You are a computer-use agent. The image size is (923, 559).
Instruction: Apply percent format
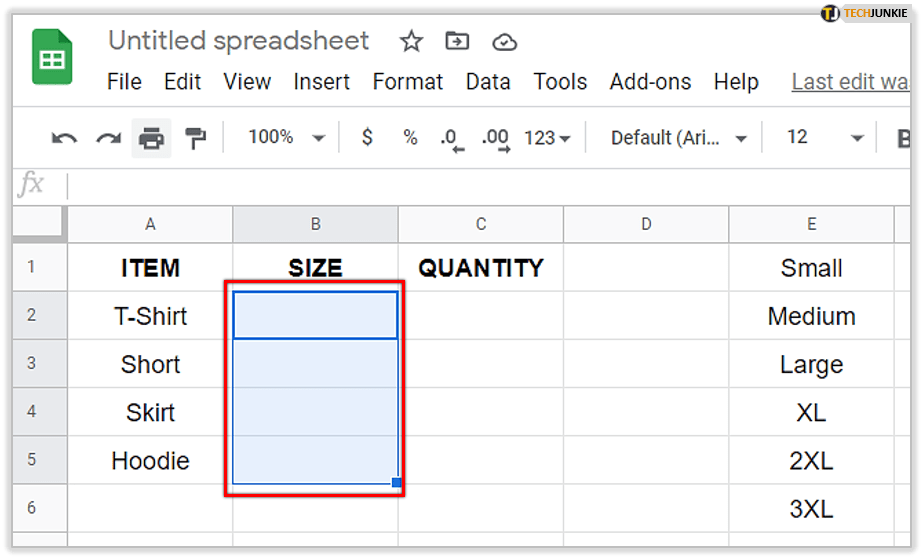(410, 138)
